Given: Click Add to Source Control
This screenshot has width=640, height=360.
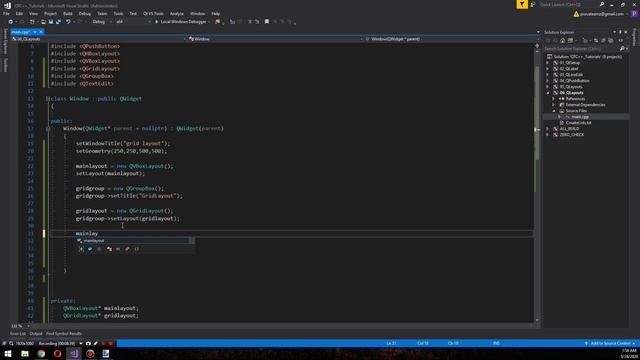Looking at the screenshot, I should click(x=610, y=344).
